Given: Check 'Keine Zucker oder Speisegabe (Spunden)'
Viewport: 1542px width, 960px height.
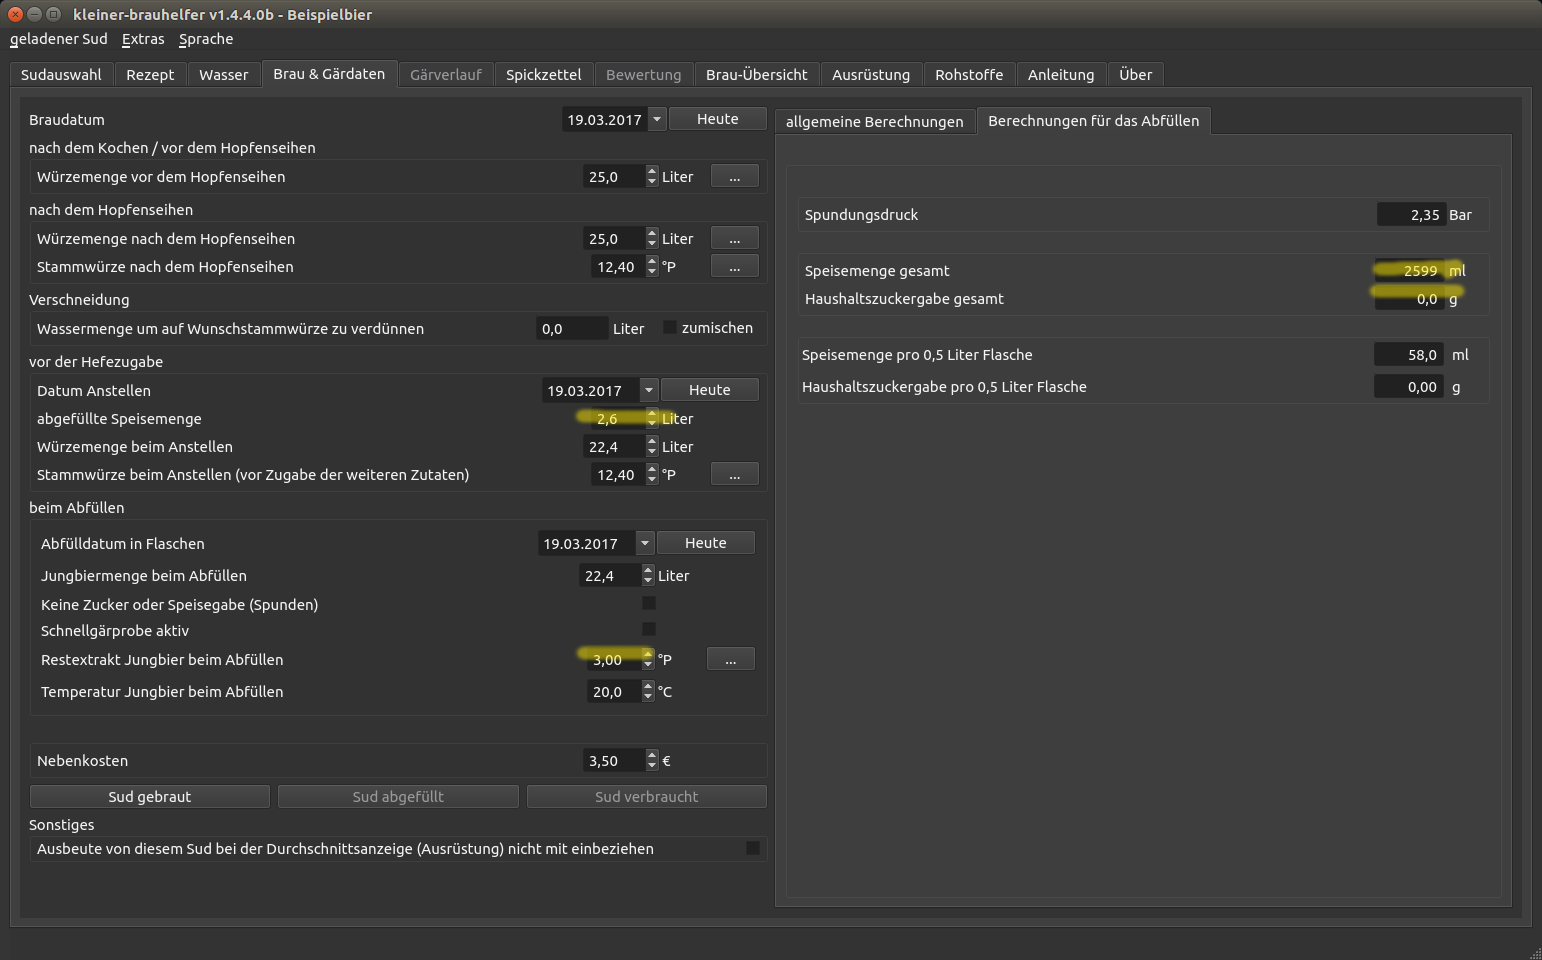Looking at the screenshot, I should click(649, 604).
